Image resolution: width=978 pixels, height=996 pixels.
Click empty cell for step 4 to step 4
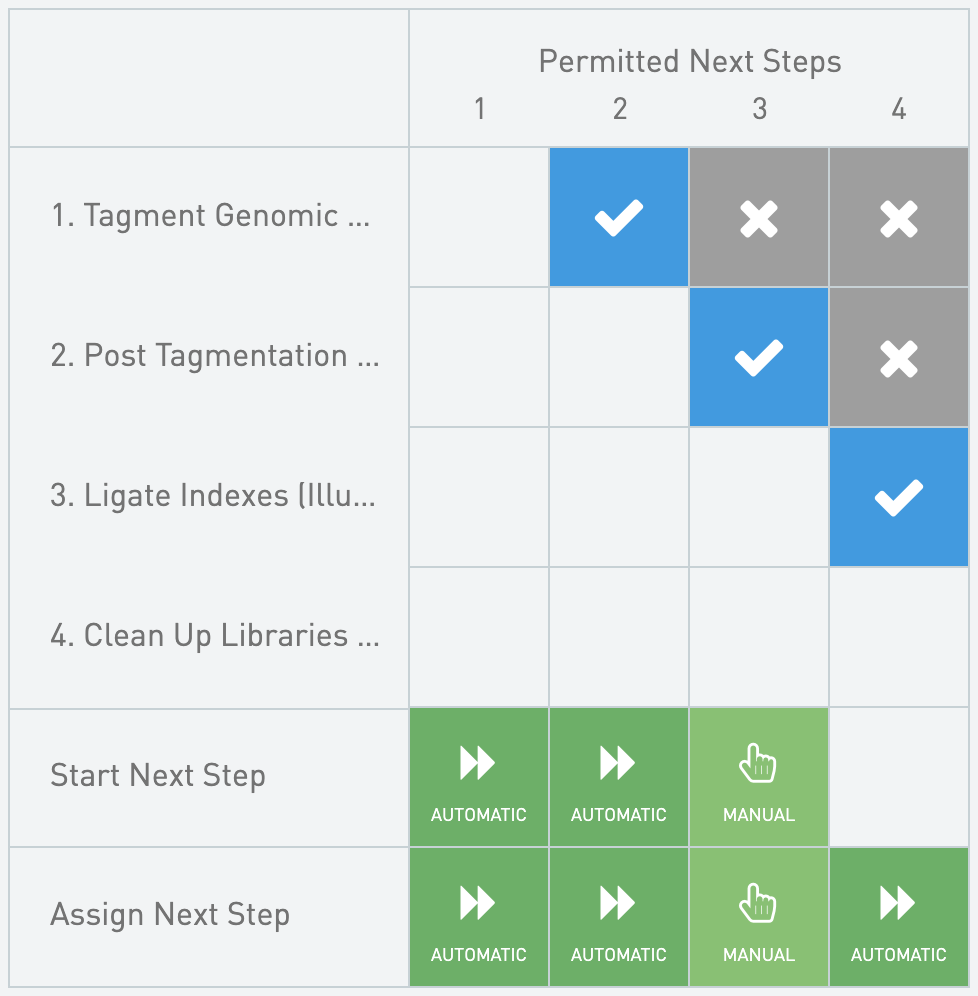tap(899, 637)
